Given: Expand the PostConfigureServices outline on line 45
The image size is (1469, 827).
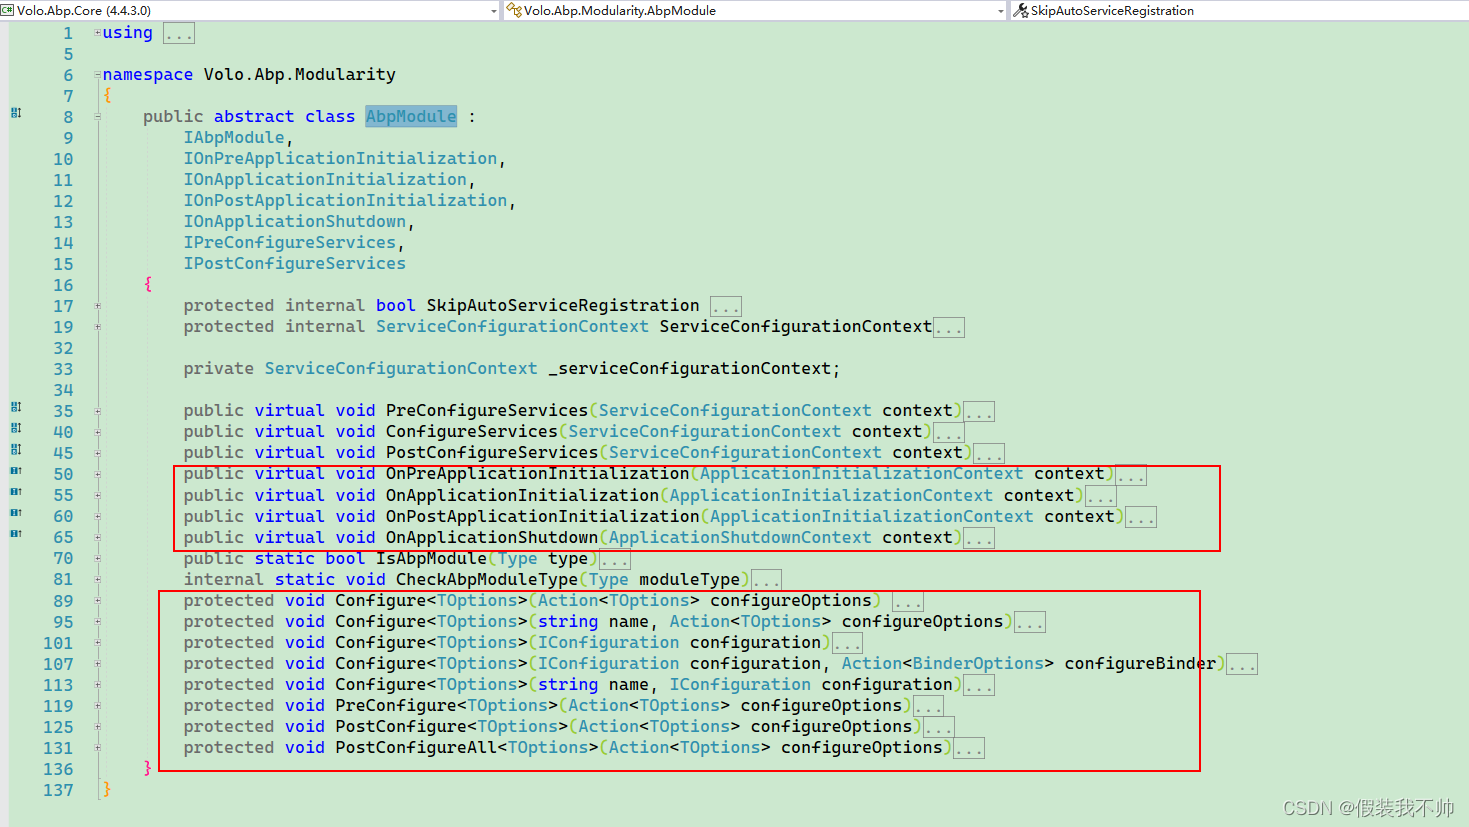Looking at the screenshot, I should [98, 452].
